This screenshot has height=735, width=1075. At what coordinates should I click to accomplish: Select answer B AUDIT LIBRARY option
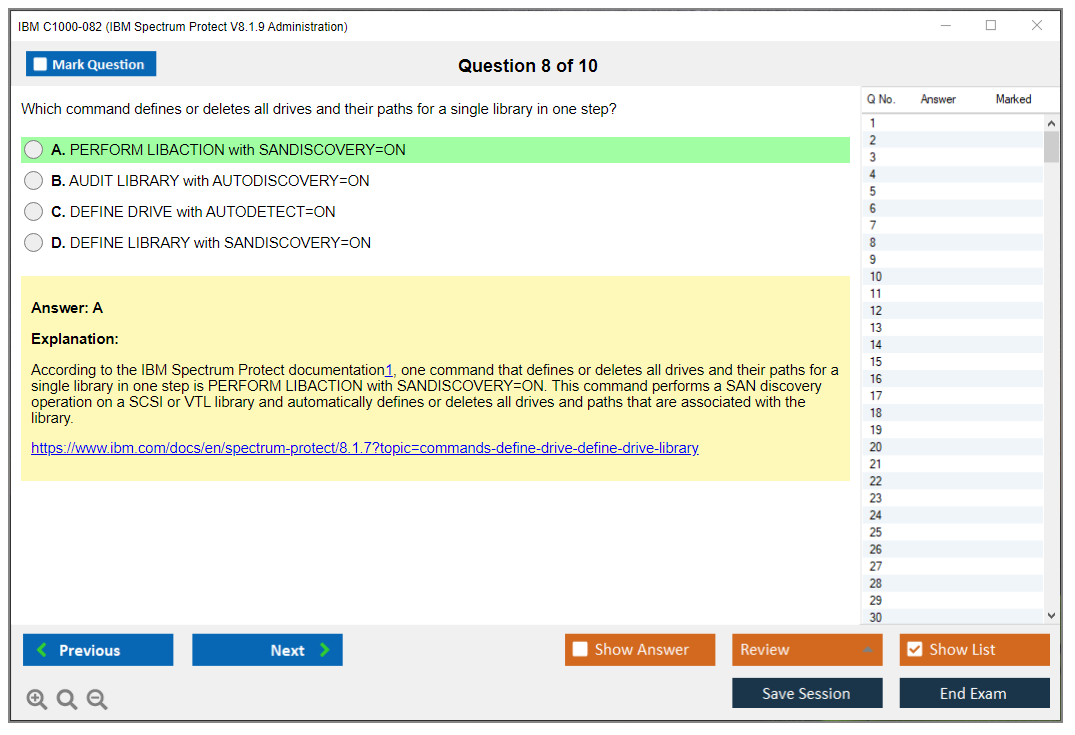(34, 181)
